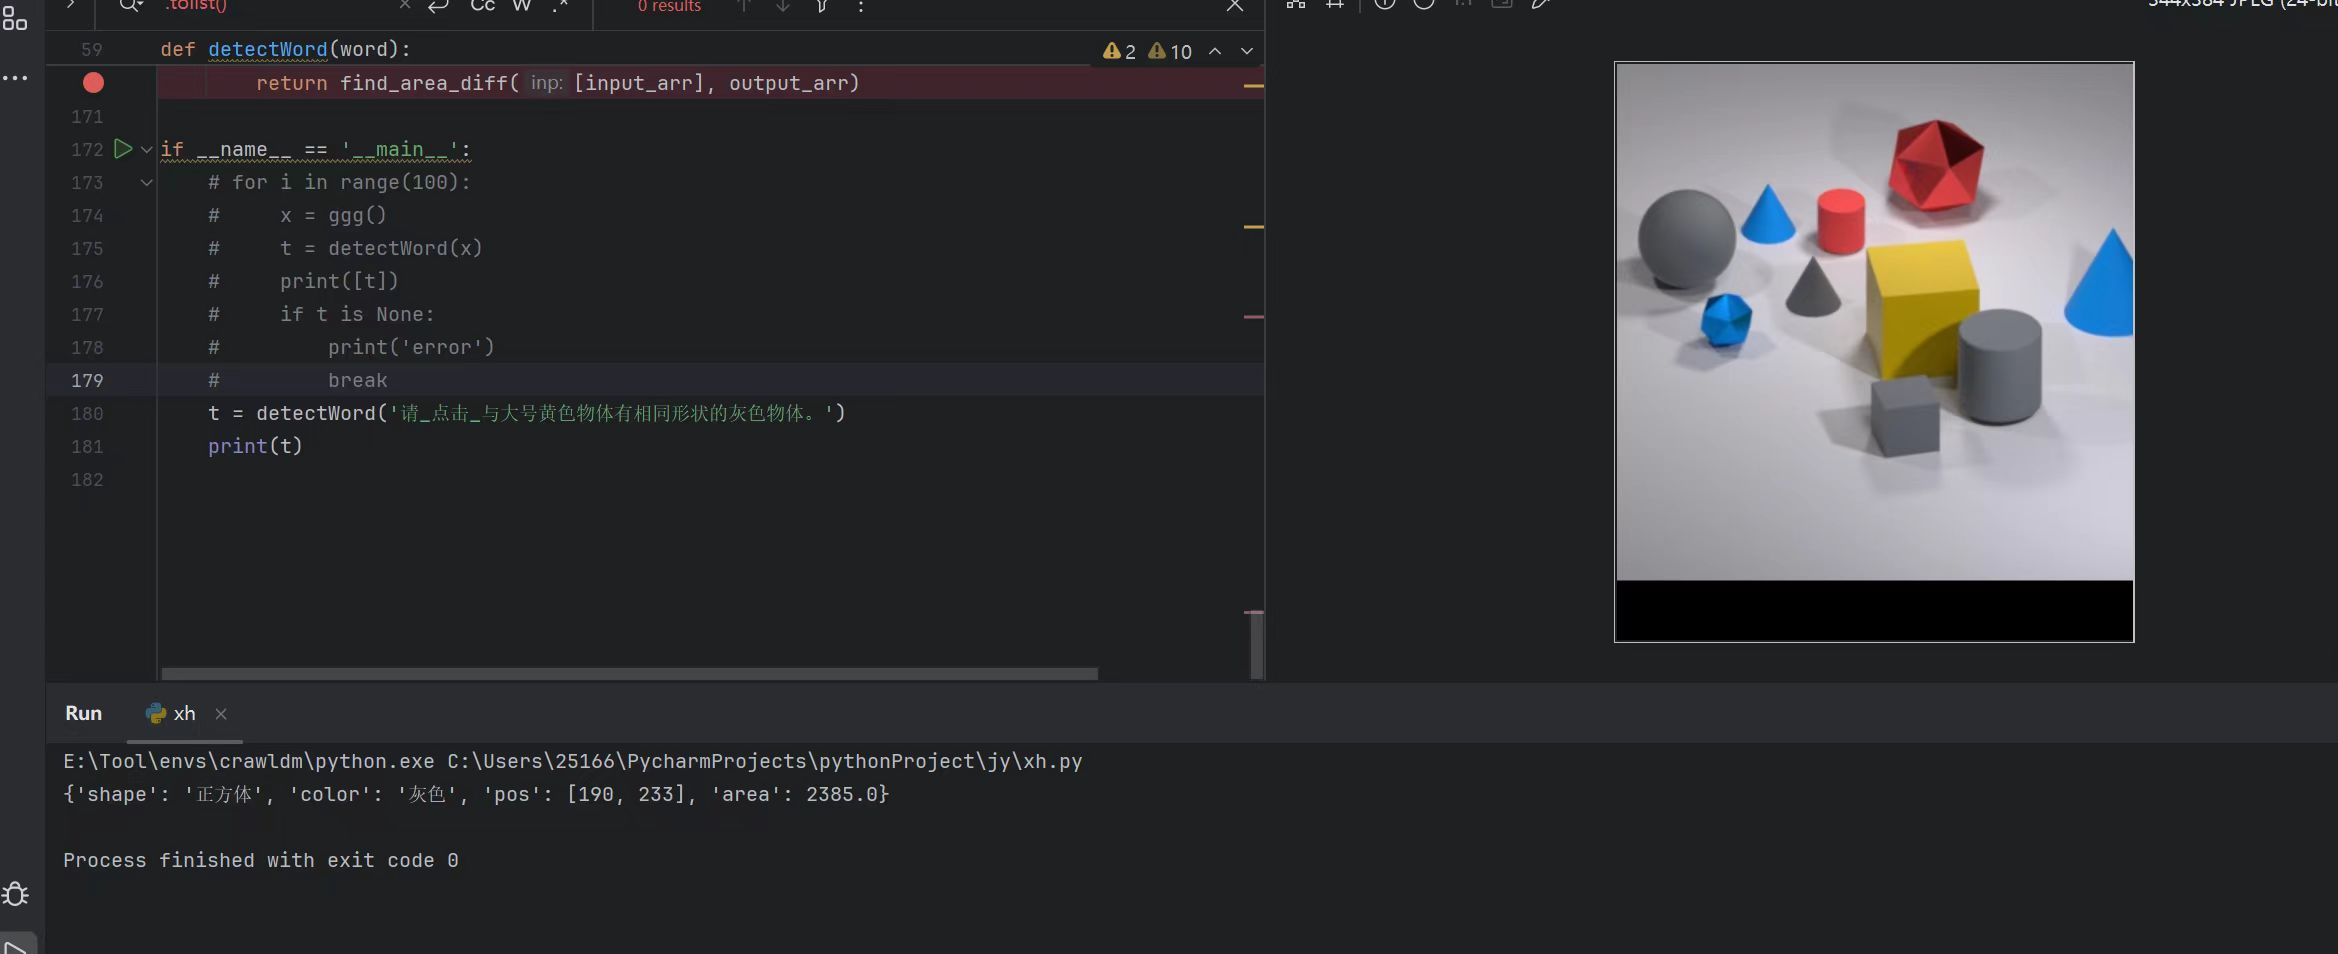Viewport: 2338px width, 954px height.
Task: Open More tool windows ellipsis
Action: click(x=15, y=78)
